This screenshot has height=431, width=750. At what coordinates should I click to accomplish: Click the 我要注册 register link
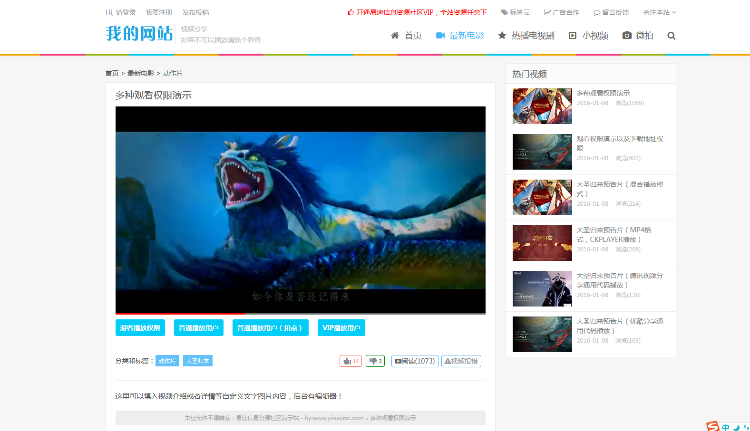pyautogui.click(x=159, y=12)
